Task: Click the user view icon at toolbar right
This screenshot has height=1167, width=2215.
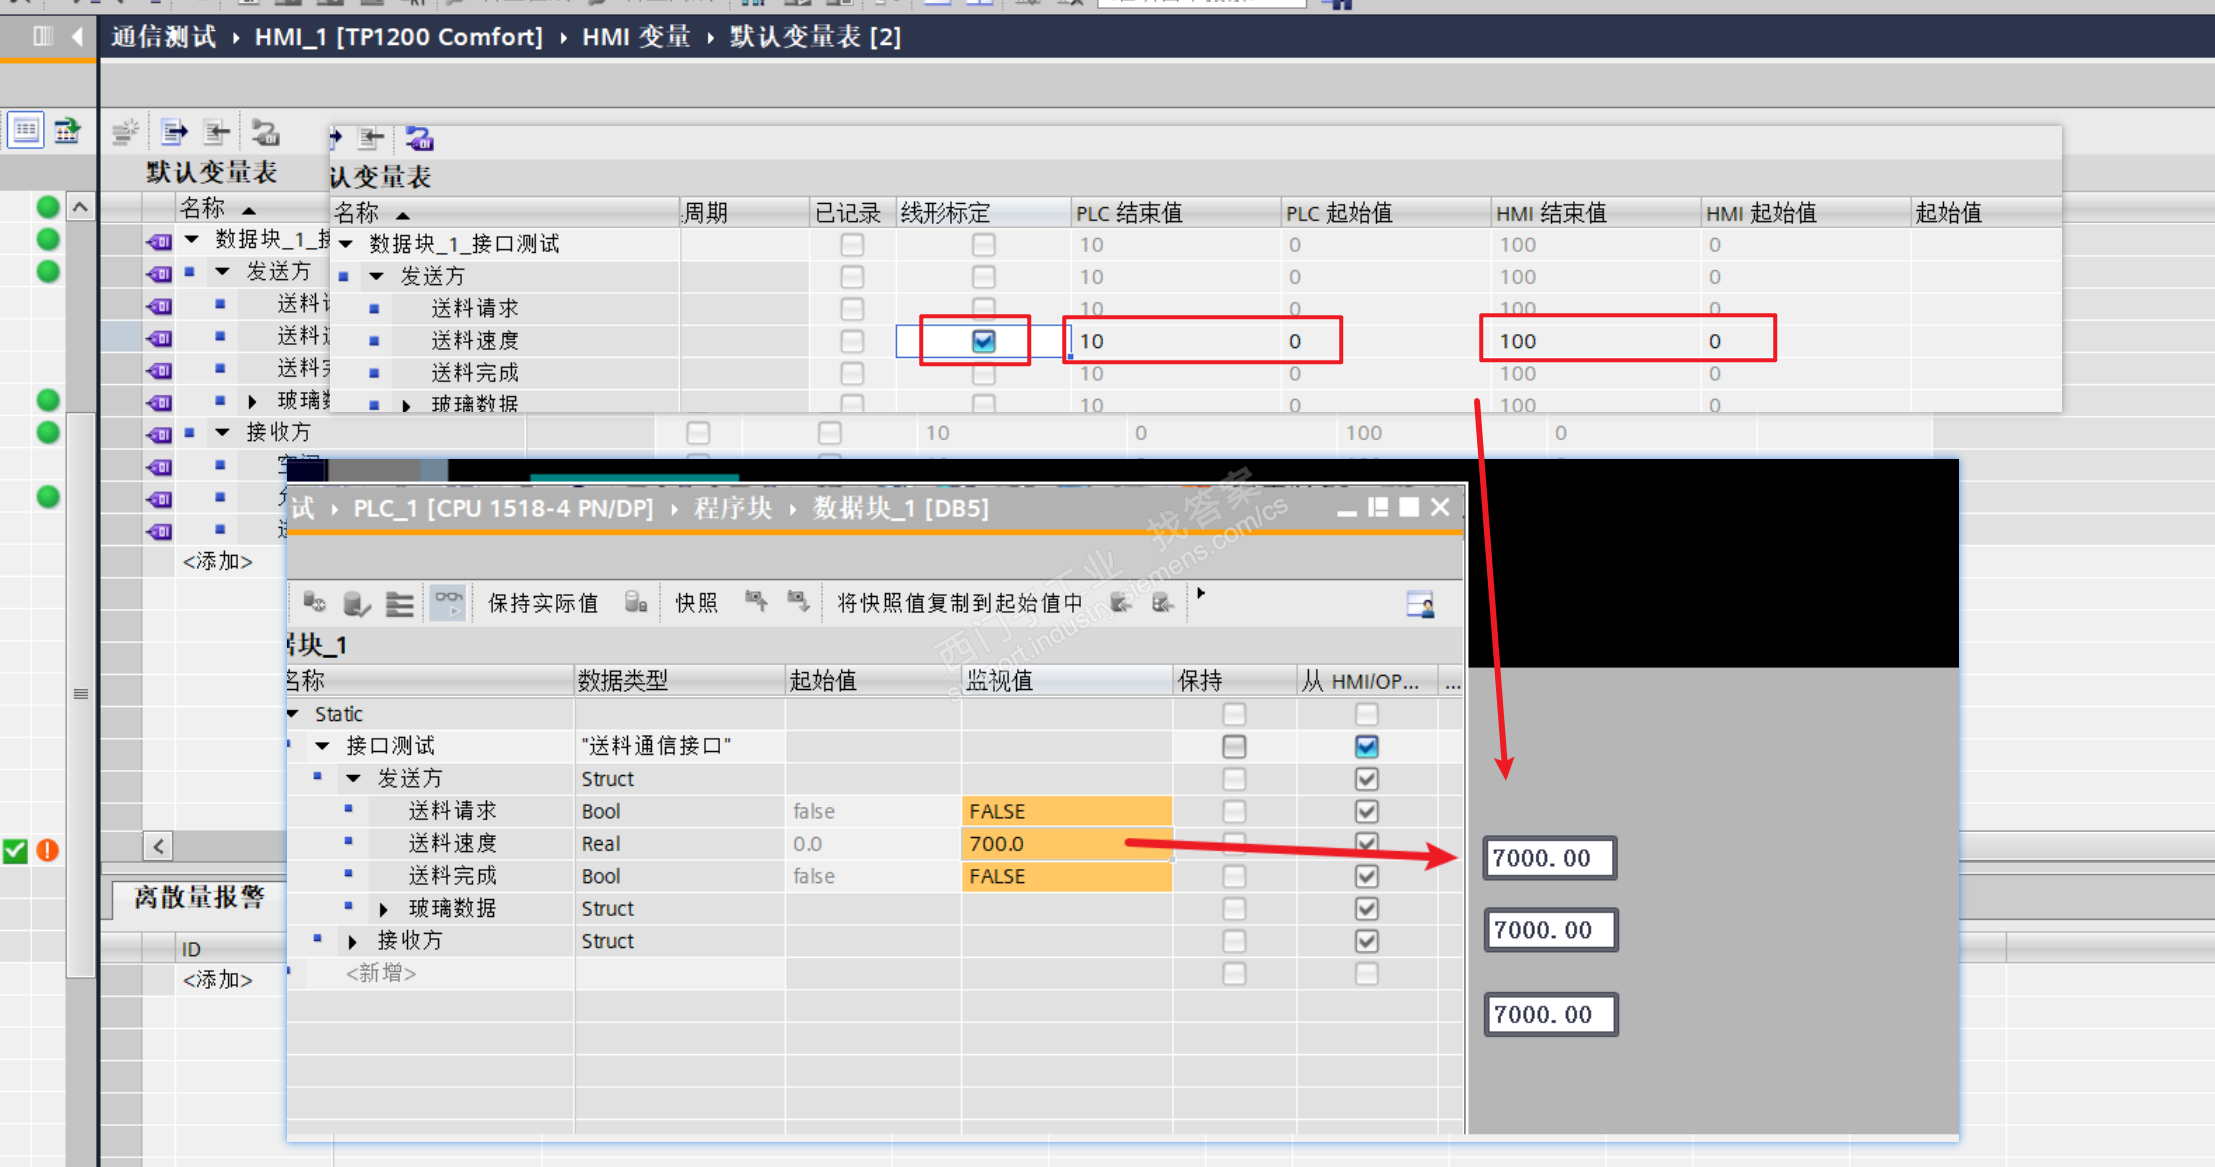Action: tap(1419, 604)
